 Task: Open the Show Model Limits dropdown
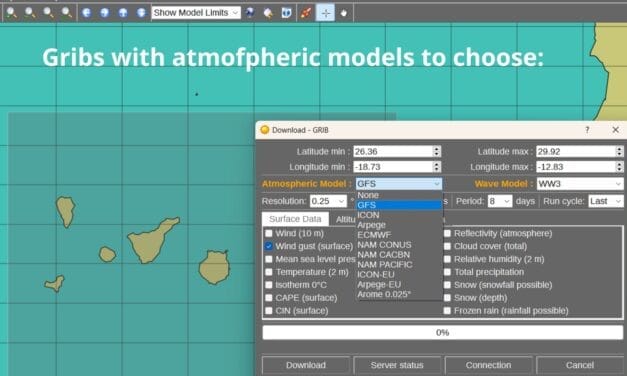196,13
